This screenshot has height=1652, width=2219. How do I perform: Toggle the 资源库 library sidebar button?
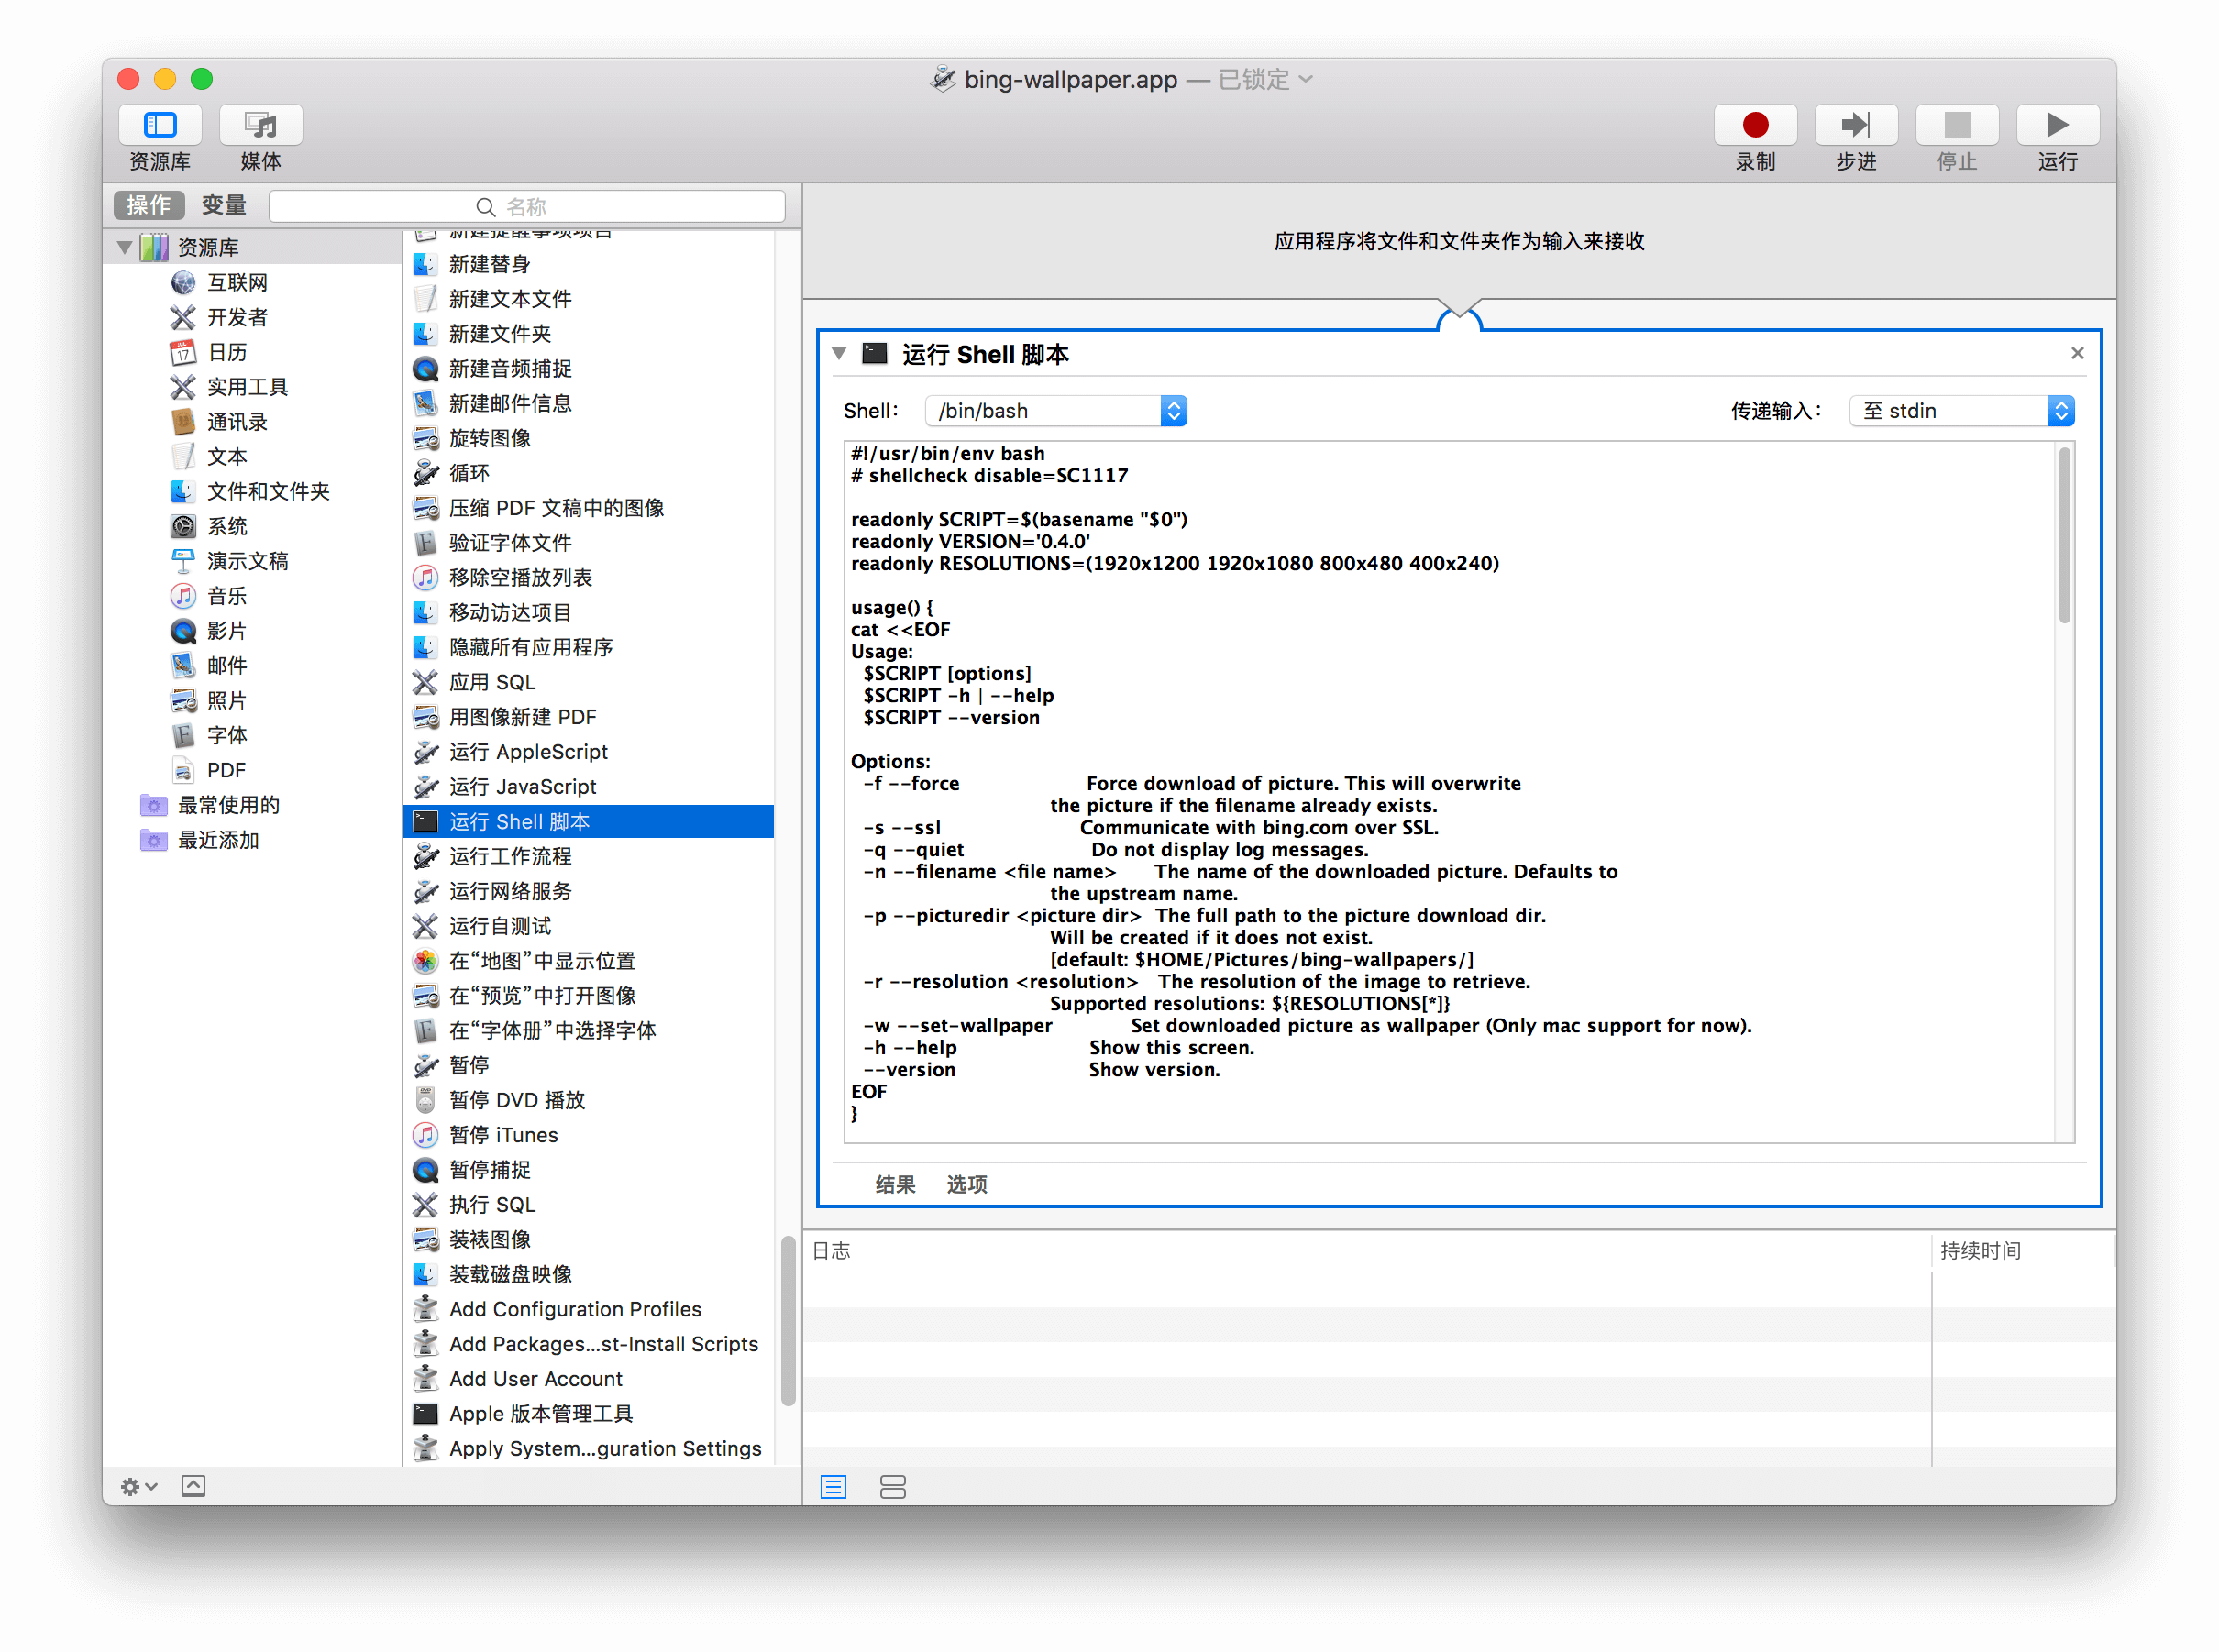[160, 125]
